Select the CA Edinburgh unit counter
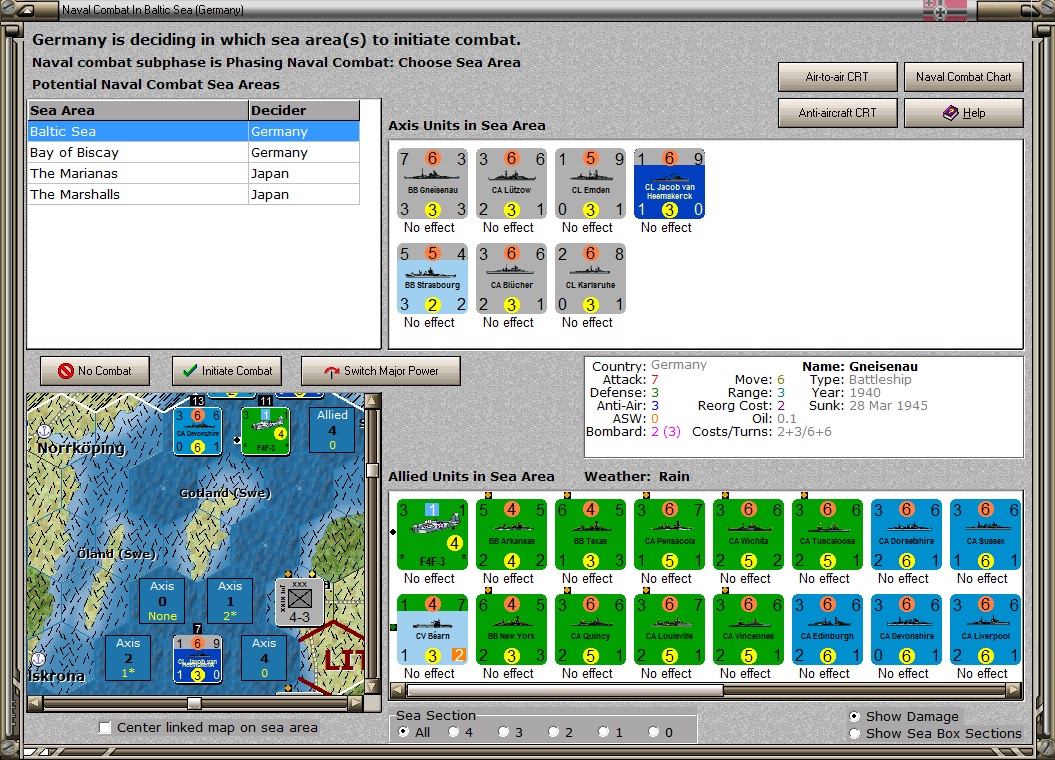This screenshot has width=1055, height=760. click(828, 630)
